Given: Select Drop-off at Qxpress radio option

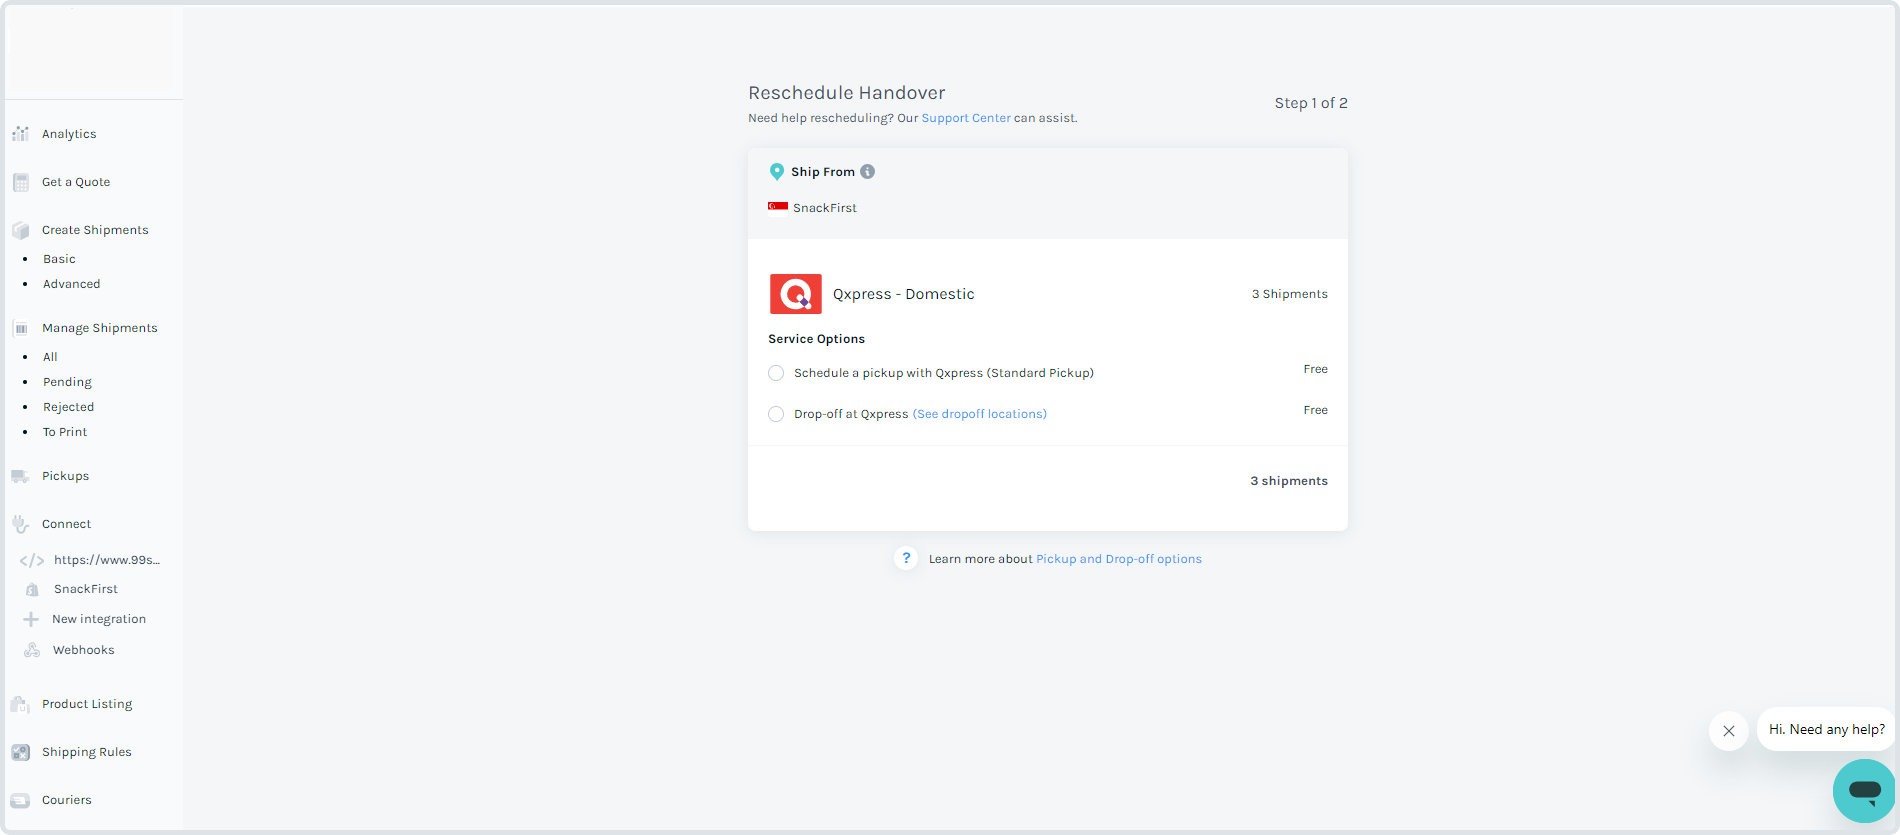Looking at the screenshot, I should 776,414.
